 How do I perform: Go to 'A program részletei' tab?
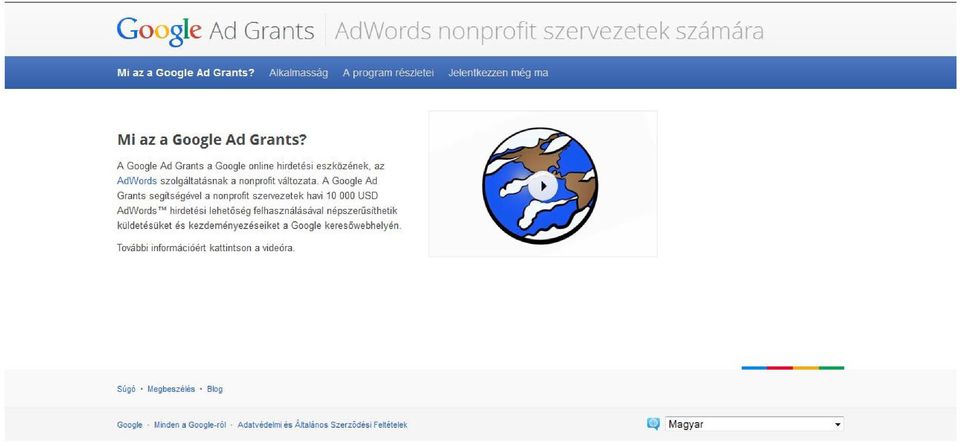(388, 73)
